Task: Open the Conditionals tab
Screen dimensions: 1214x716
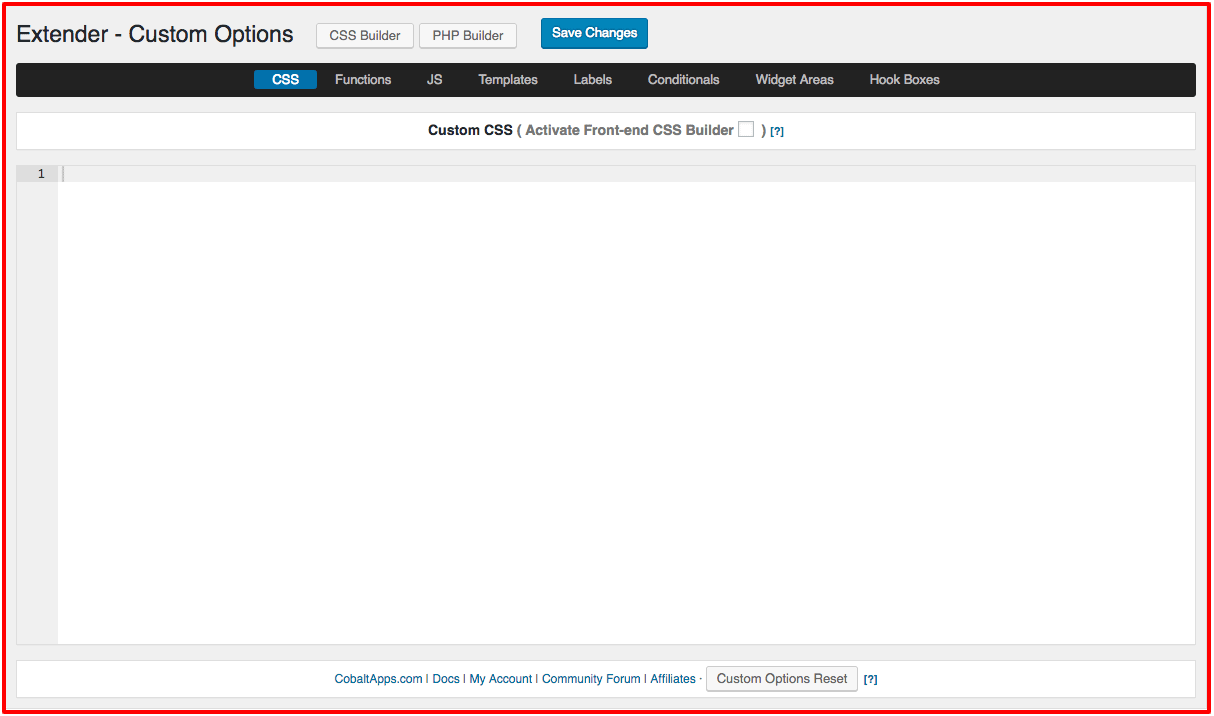Action: coord(683,80)
